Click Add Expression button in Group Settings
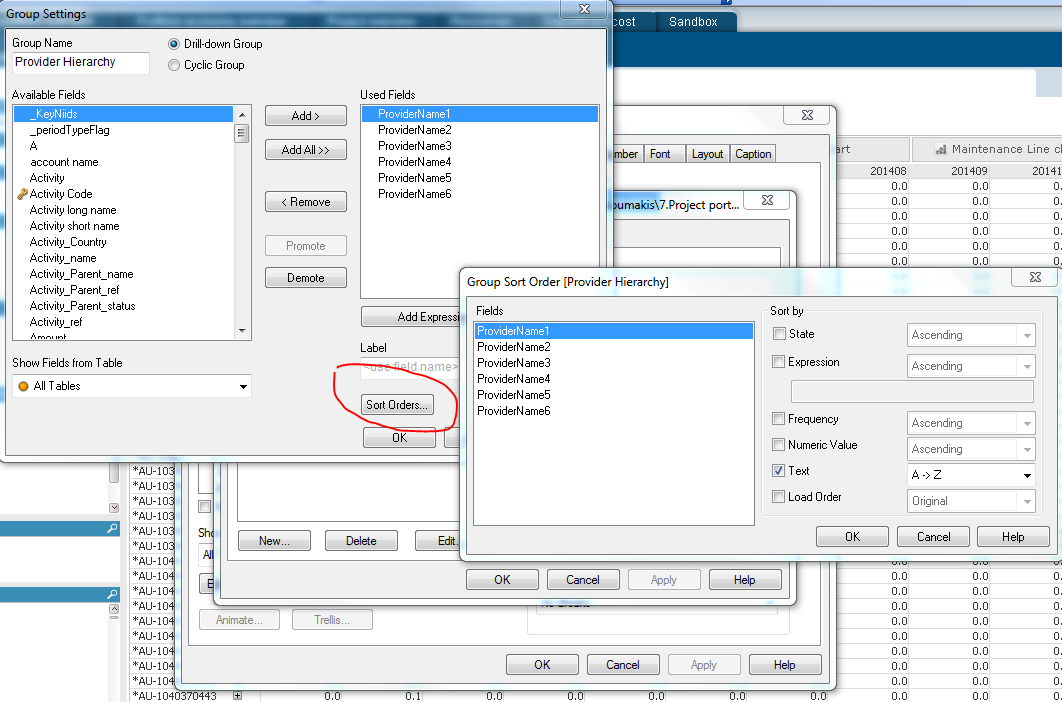Viewport: 1062px width, 702px height. [x=411, y=316]
